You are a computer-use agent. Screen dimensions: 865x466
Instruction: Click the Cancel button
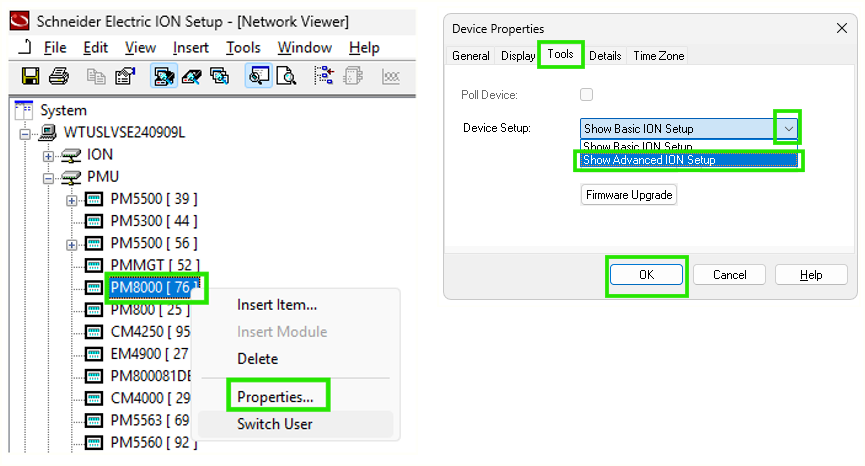[x=729, y=275]
